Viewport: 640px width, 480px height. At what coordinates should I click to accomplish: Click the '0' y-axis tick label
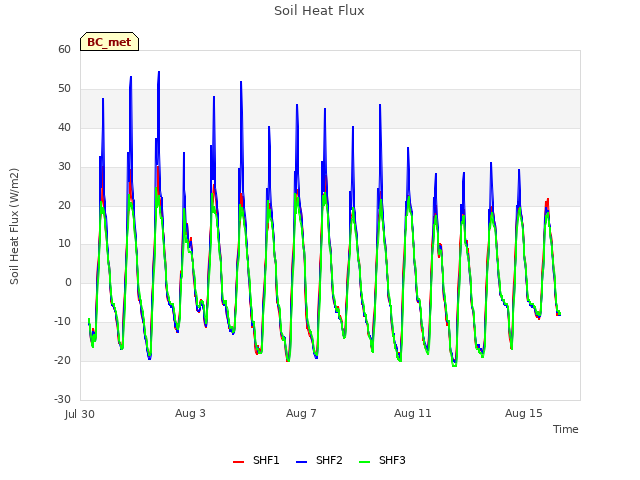click(68, 282)
